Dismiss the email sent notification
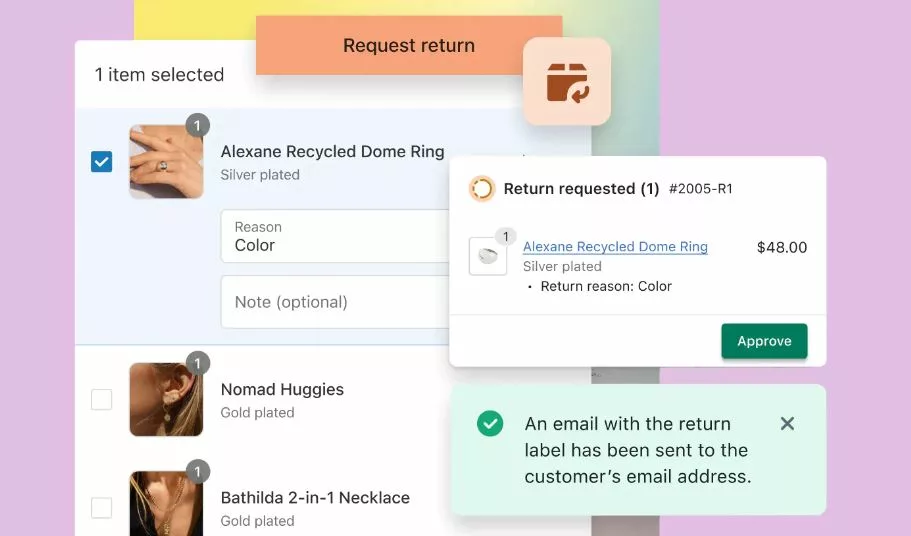 (x=787, y=424)
